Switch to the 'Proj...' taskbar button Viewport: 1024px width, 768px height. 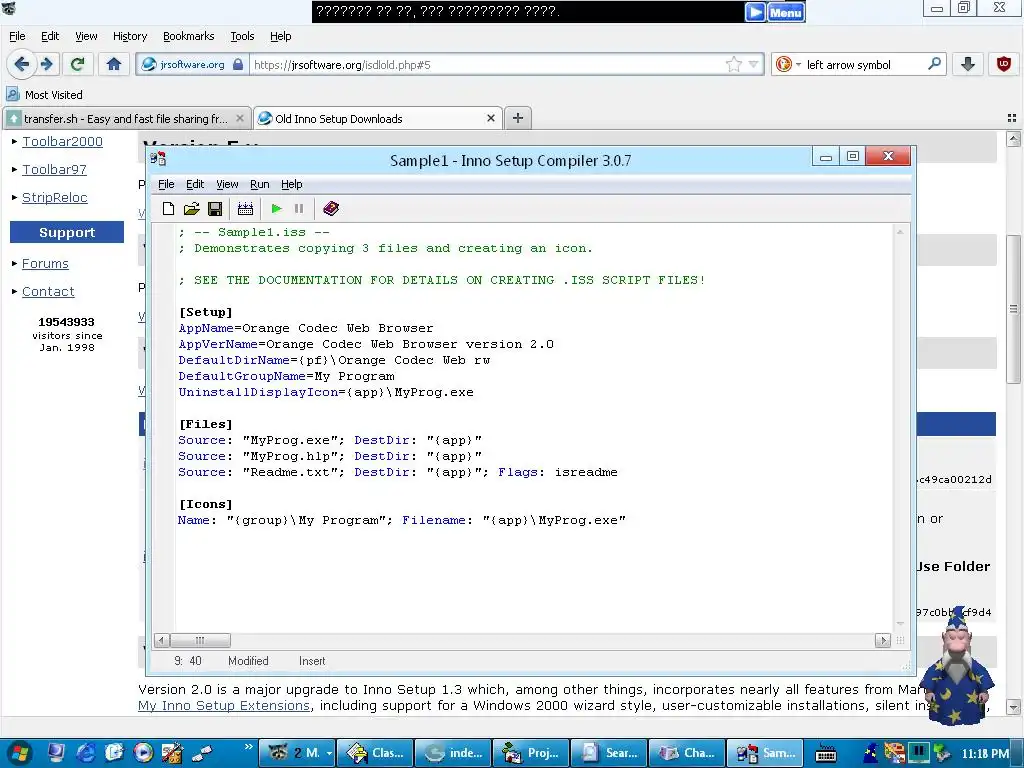(530, 753)
